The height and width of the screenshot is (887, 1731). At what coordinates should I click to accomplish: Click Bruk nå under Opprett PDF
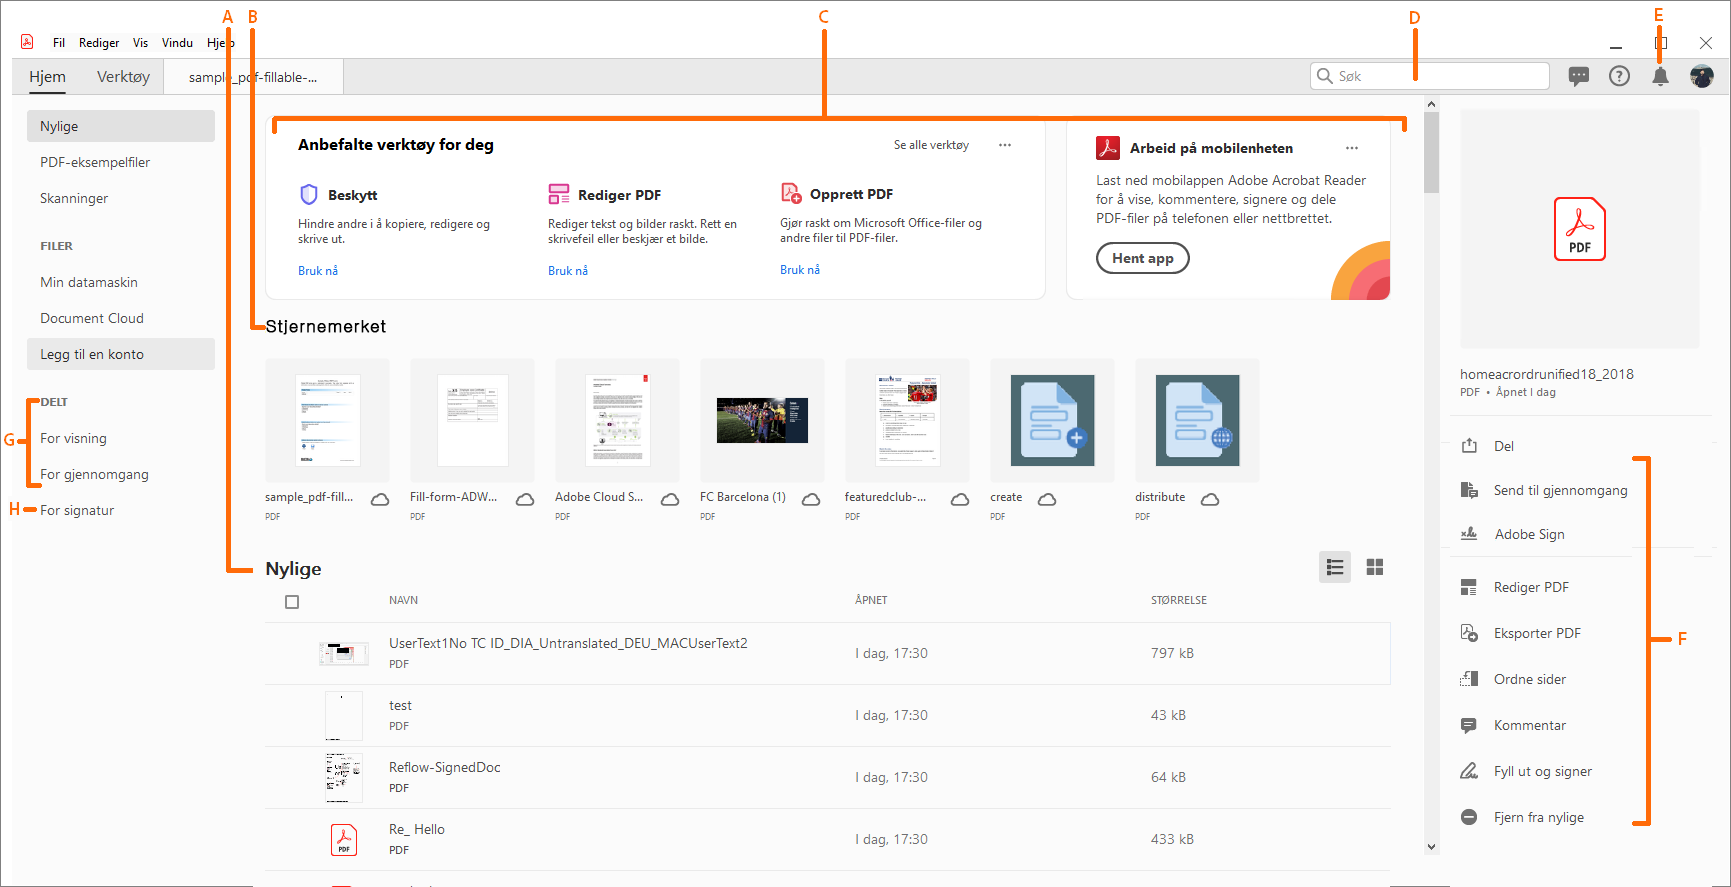[x=800, y=270]
